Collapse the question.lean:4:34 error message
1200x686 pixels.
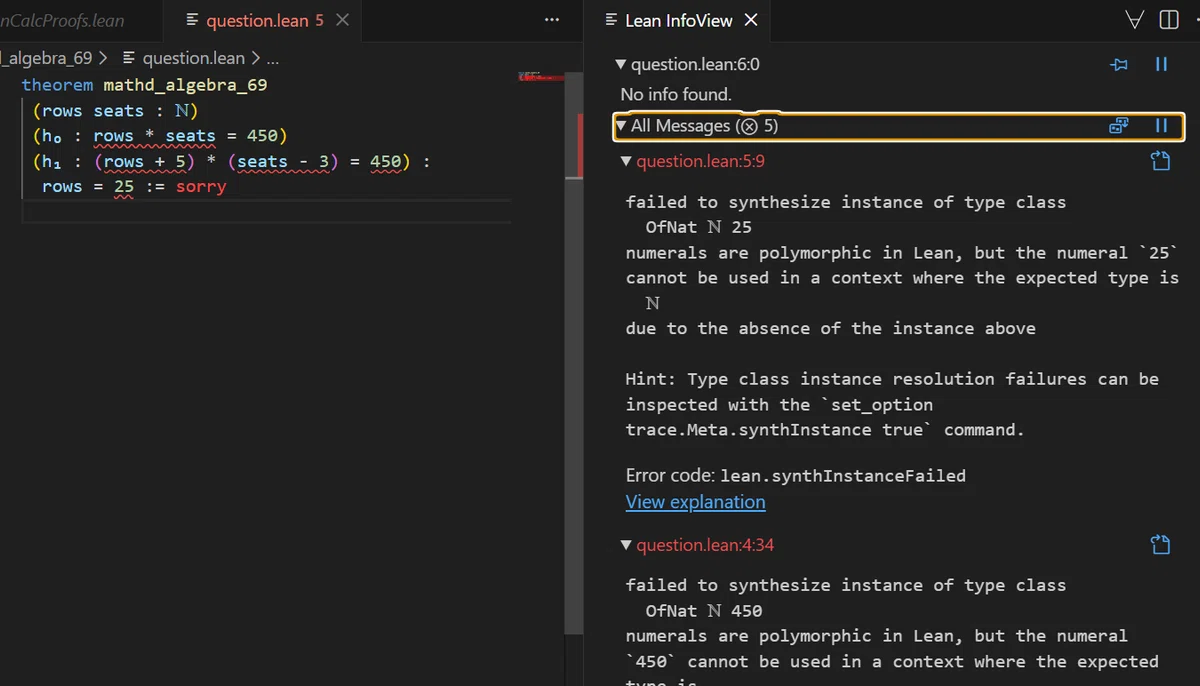tap(627, 545)
